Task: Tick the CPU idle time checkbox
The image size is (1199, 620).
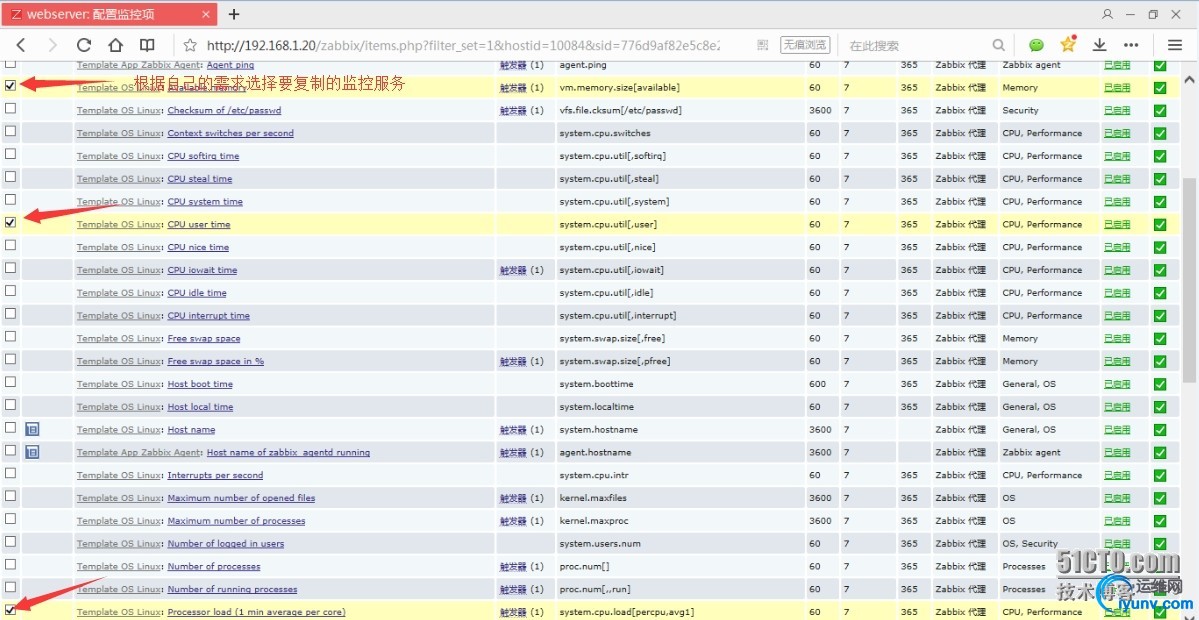Action: pyautogui.click(x=10, y=291)
